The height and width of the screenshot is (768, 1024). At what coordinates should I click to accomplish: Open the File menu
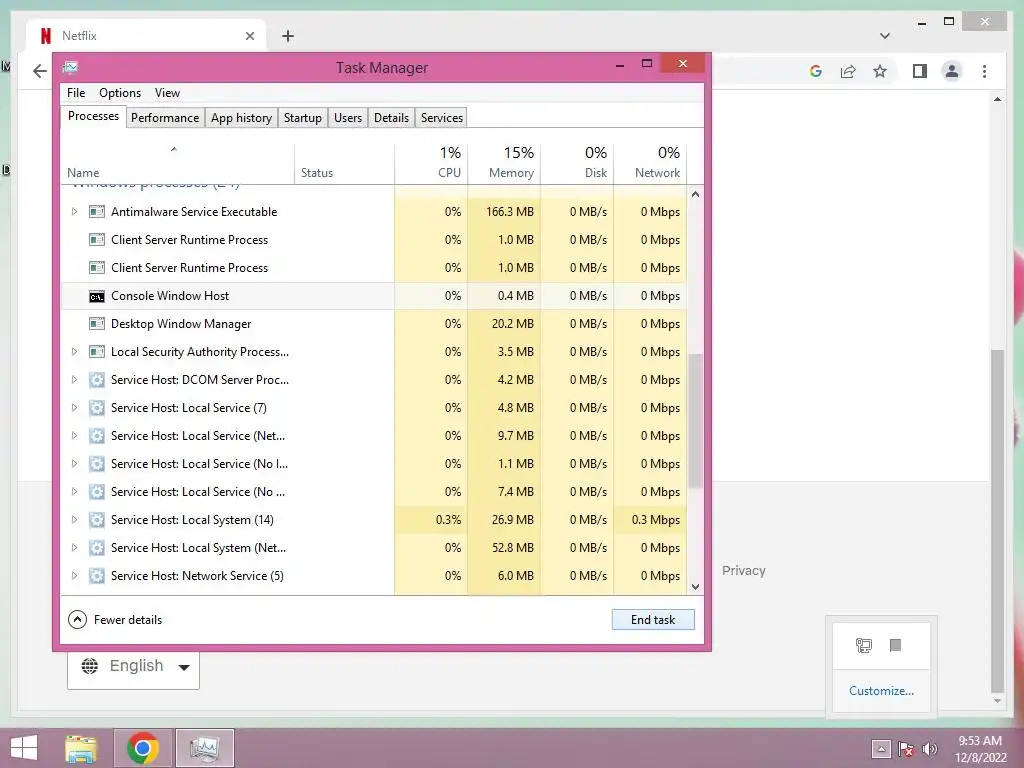pos(76,93)
